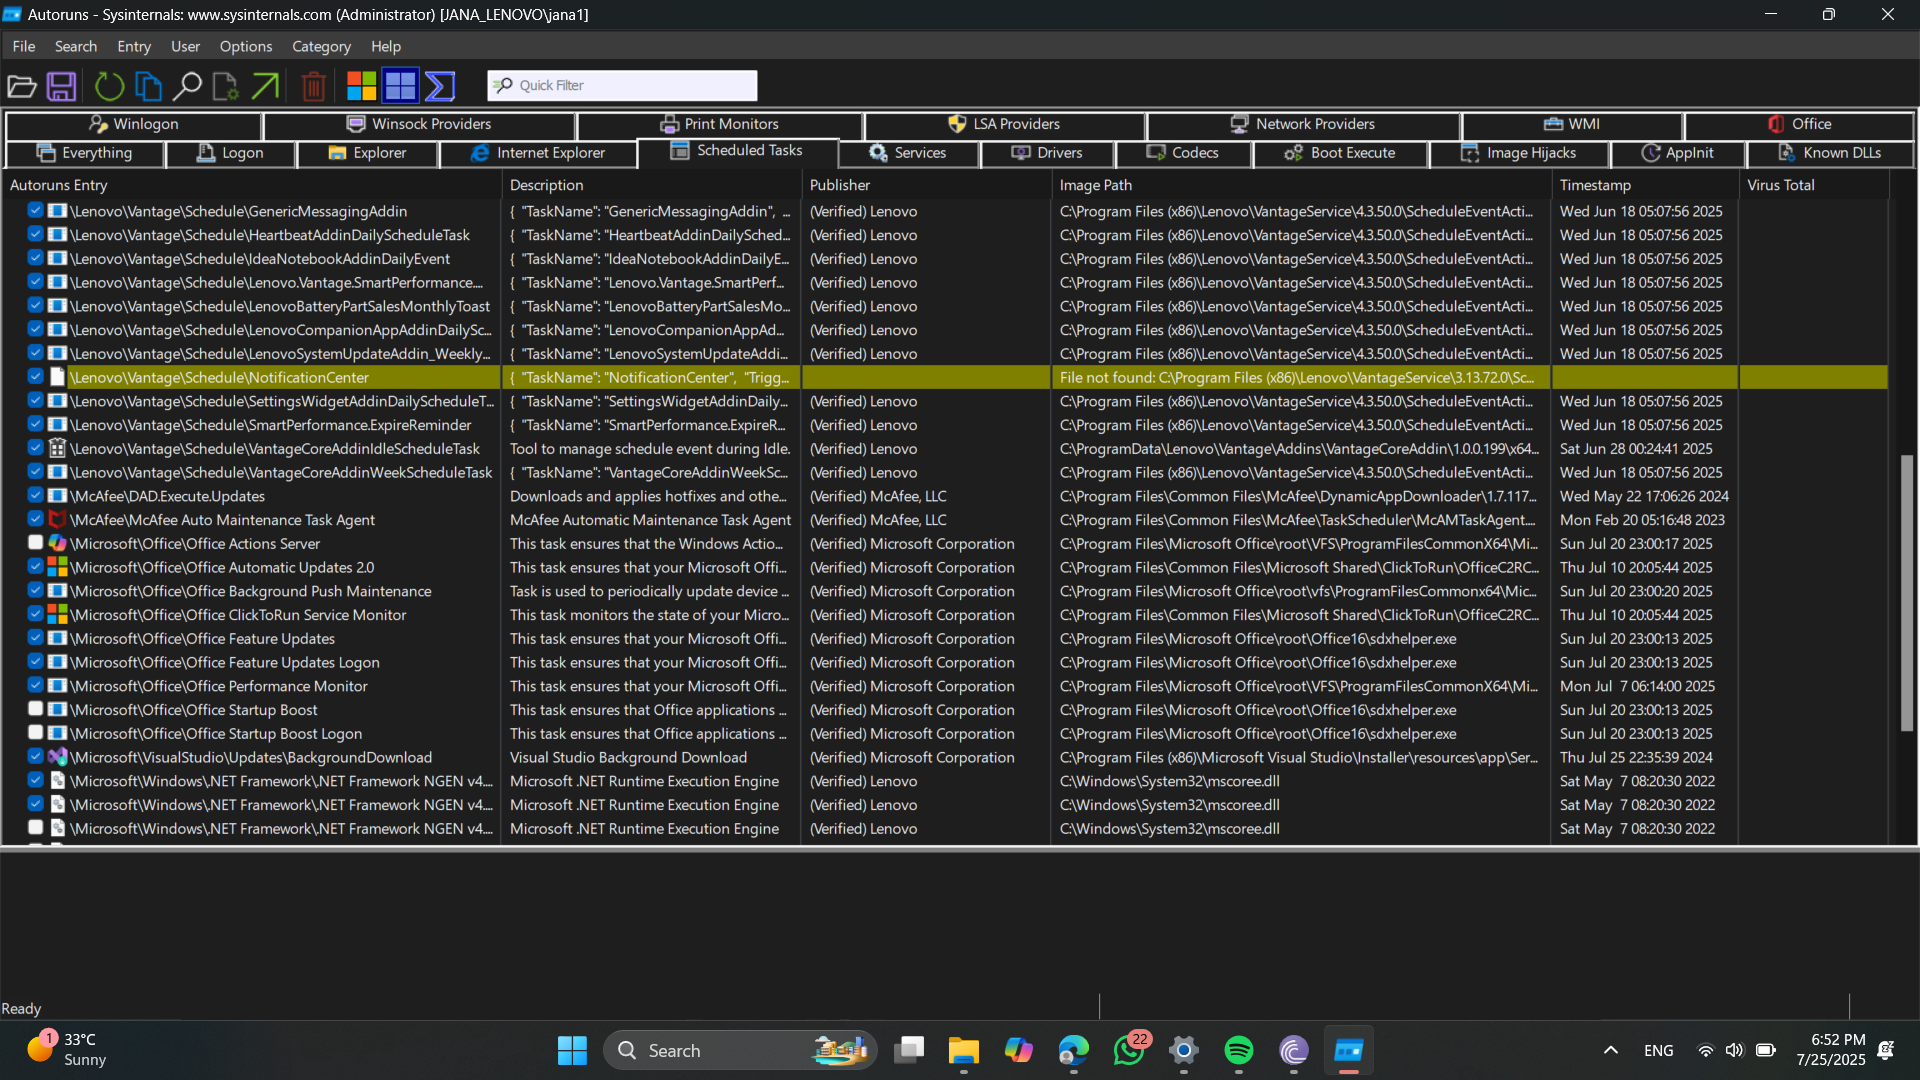Open the Options menu

tap(246, 46)
